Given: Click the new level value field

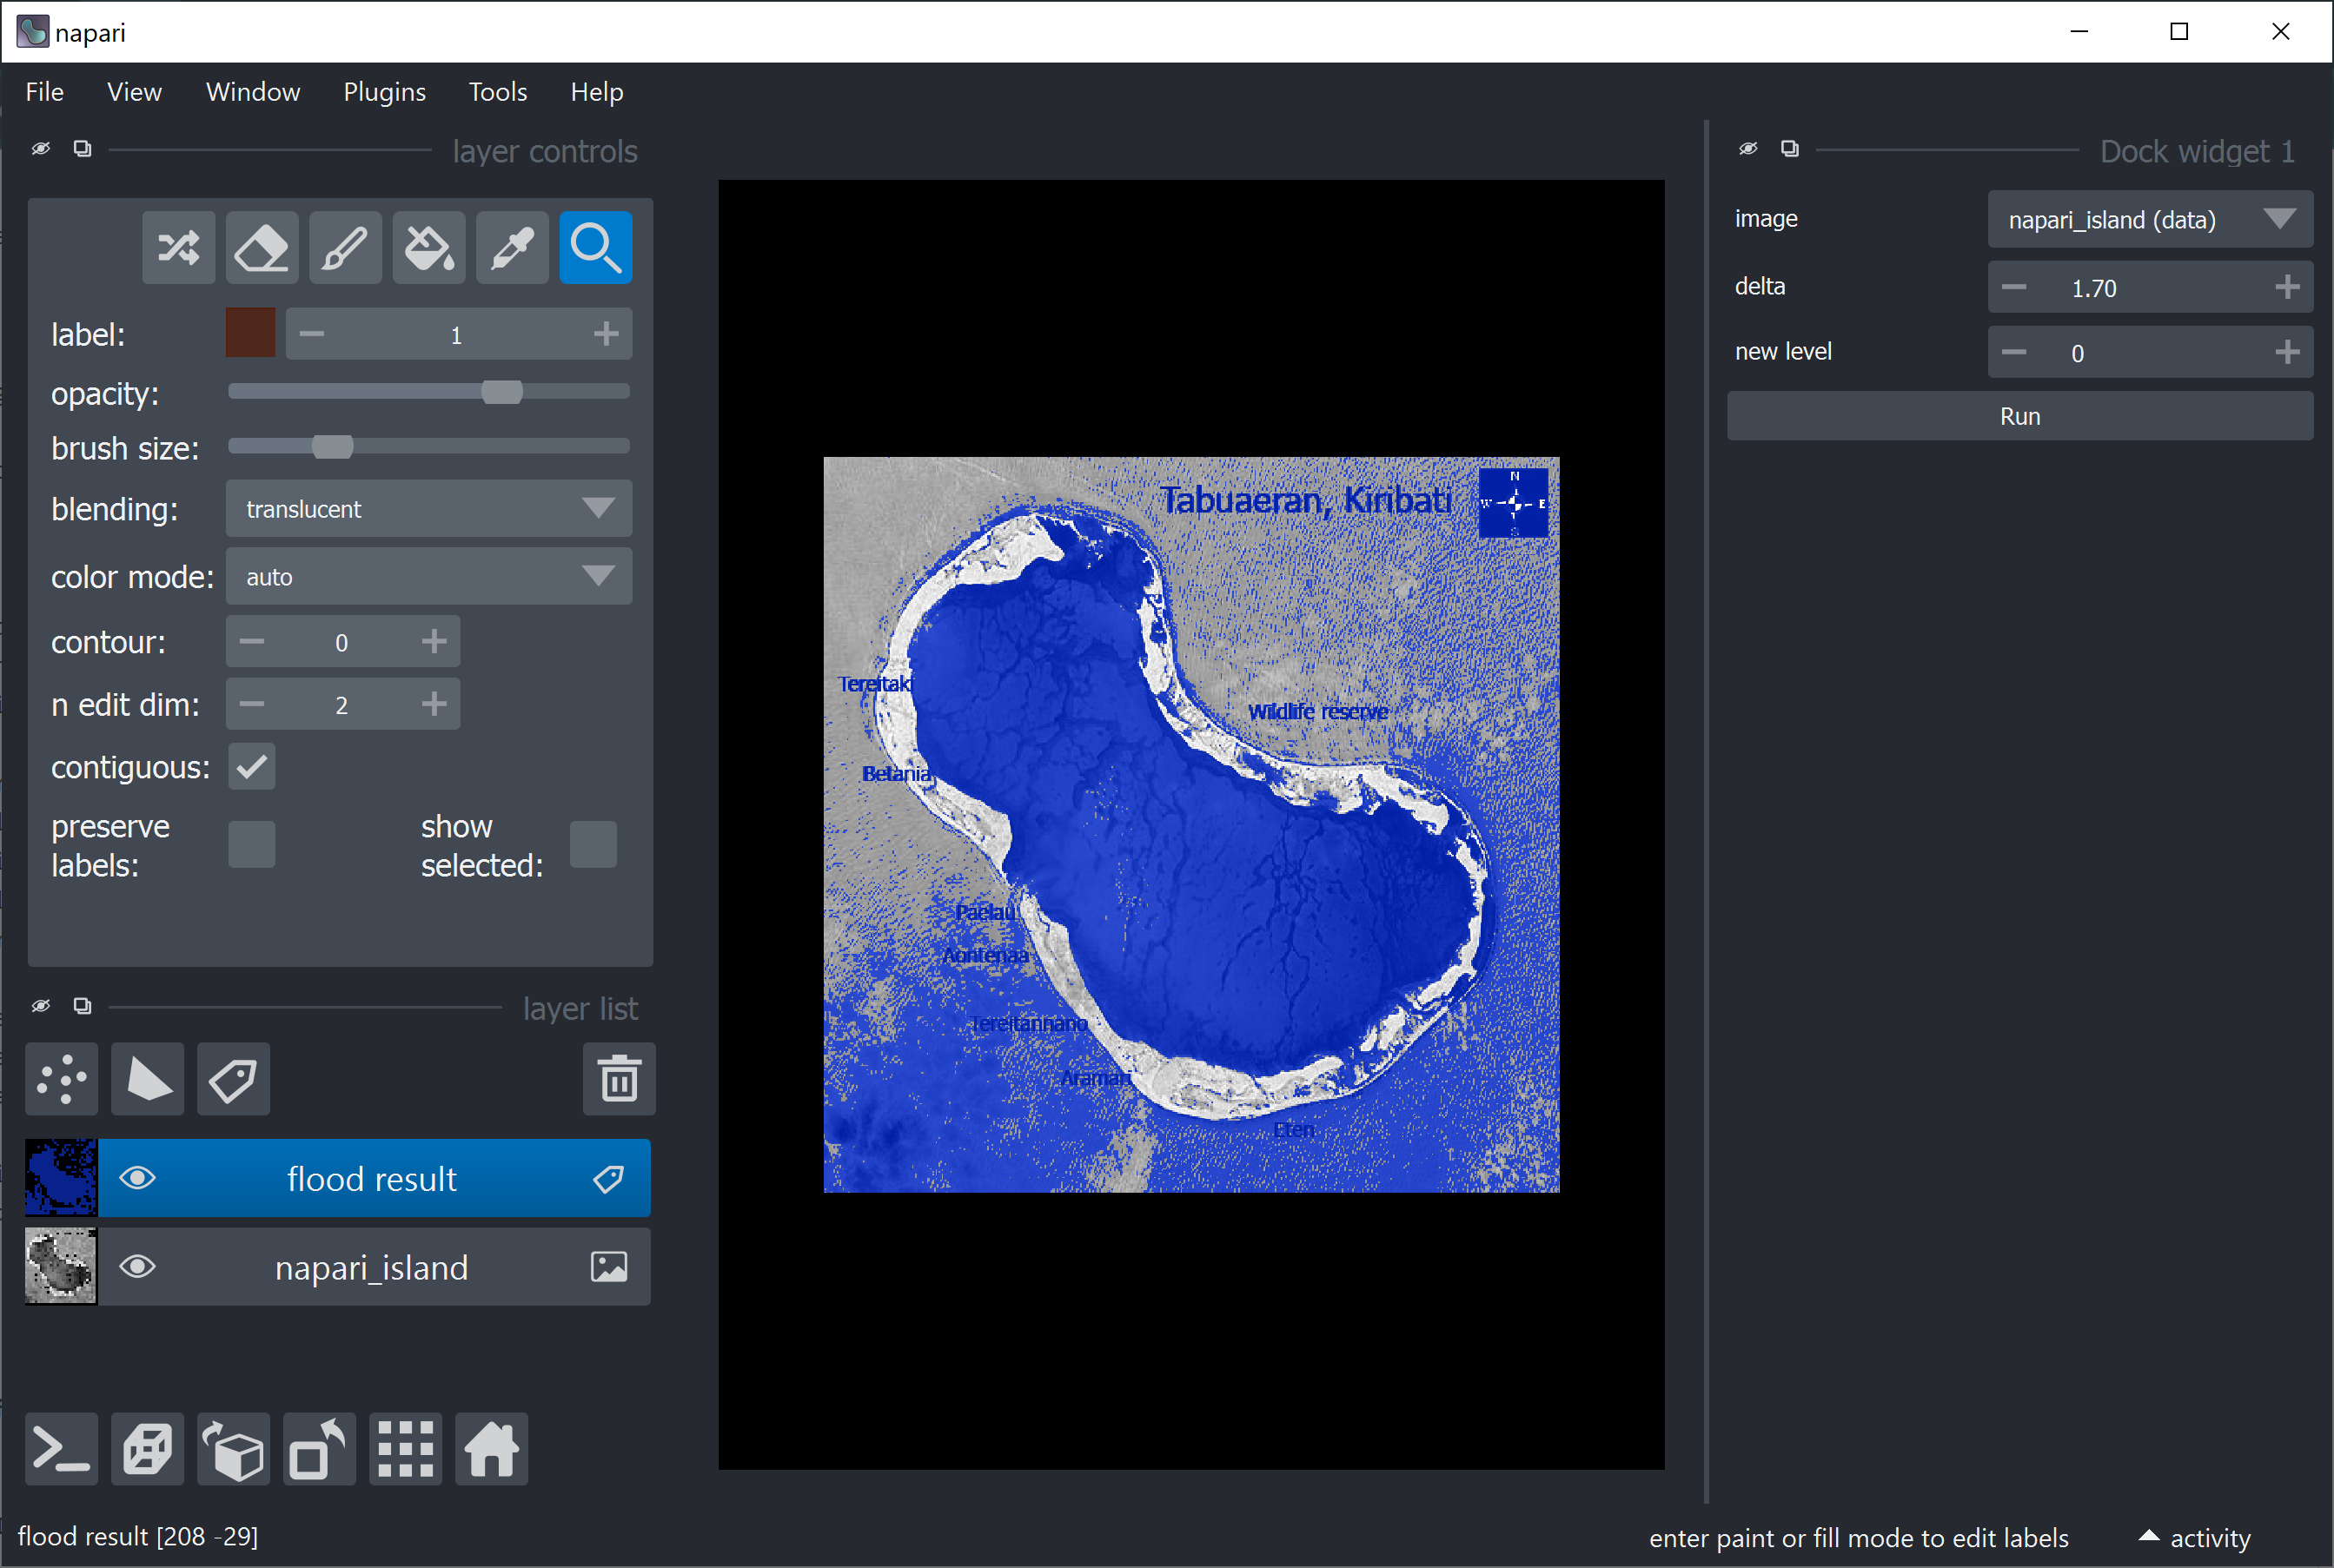Looking at the screenshot, I should tap(2150, 353).
